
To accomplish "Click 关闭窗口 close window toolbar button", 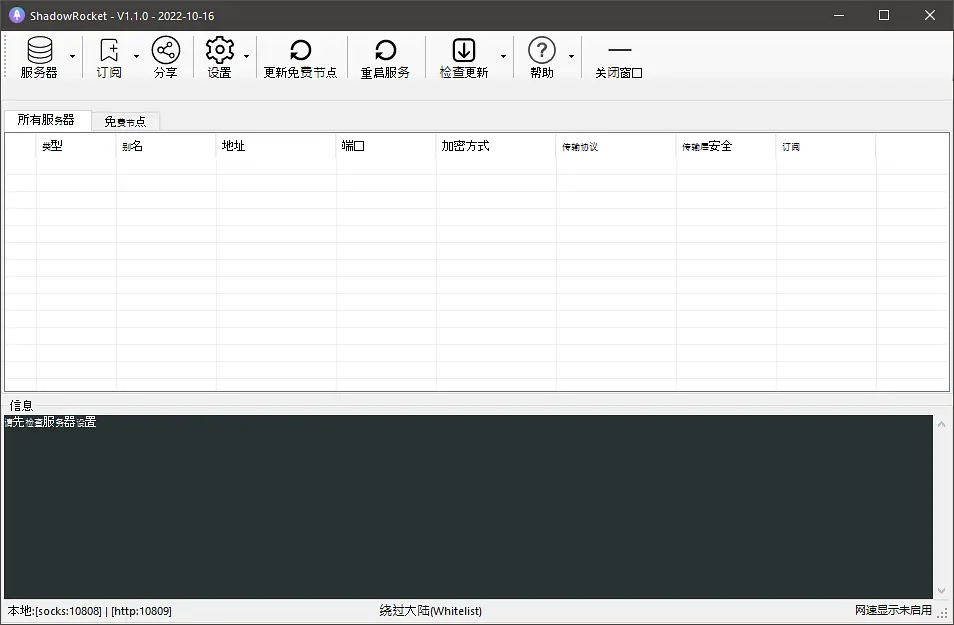I will [619, 57].
